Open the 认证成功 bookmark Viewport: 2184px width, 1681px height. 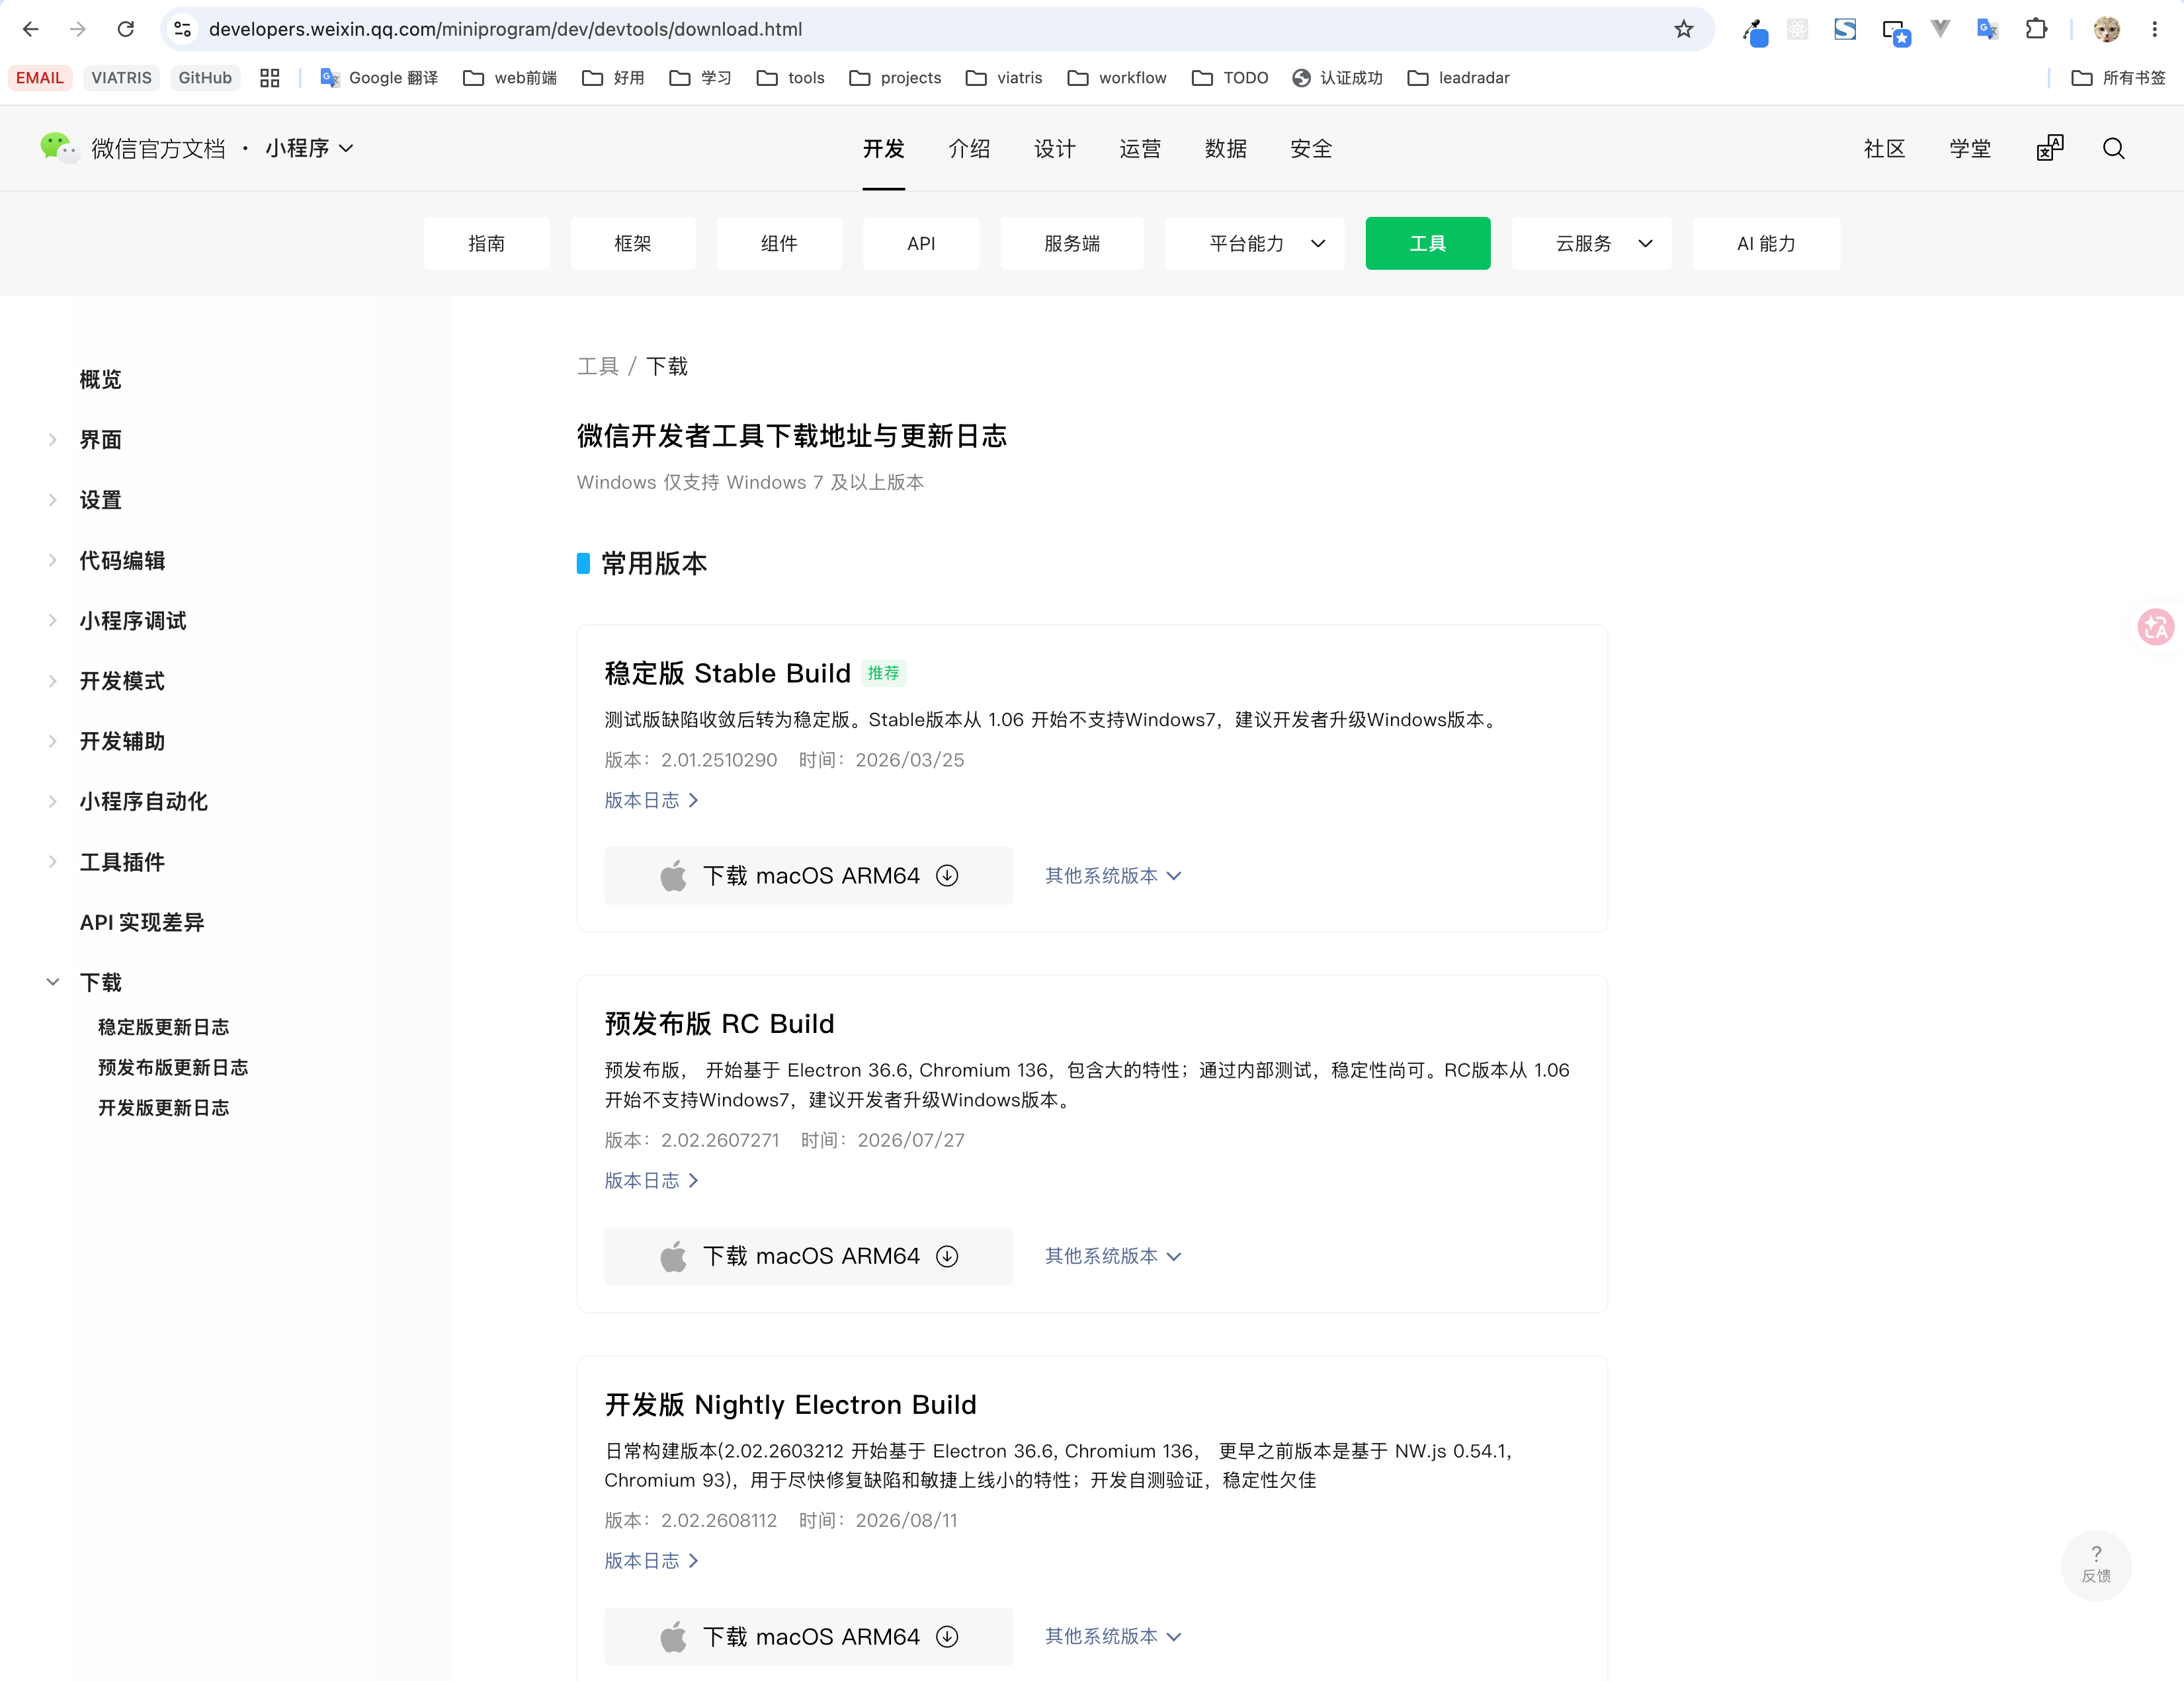pyautogui.click(x=1337, y=78)
